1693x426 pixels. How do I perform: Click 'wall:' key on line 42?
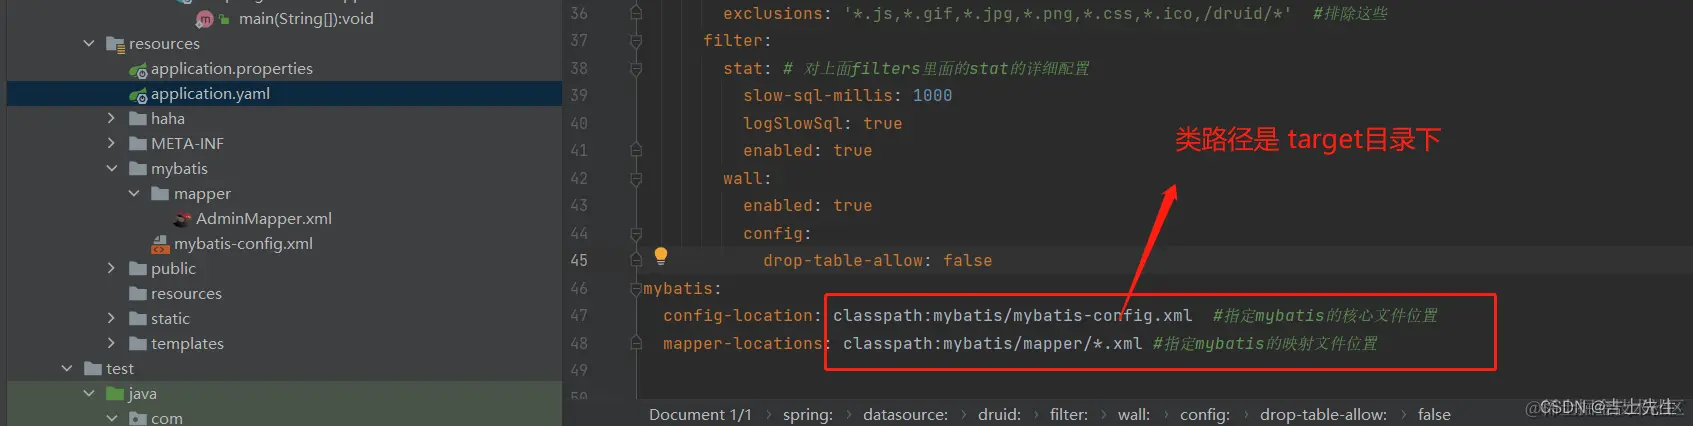pyautogui.click(x=748, y=179)
